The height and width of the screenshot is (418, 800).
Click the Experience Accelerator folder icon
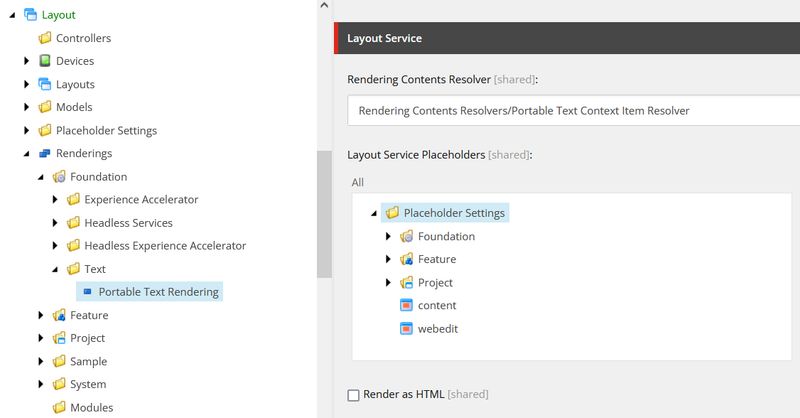[73, 199]
